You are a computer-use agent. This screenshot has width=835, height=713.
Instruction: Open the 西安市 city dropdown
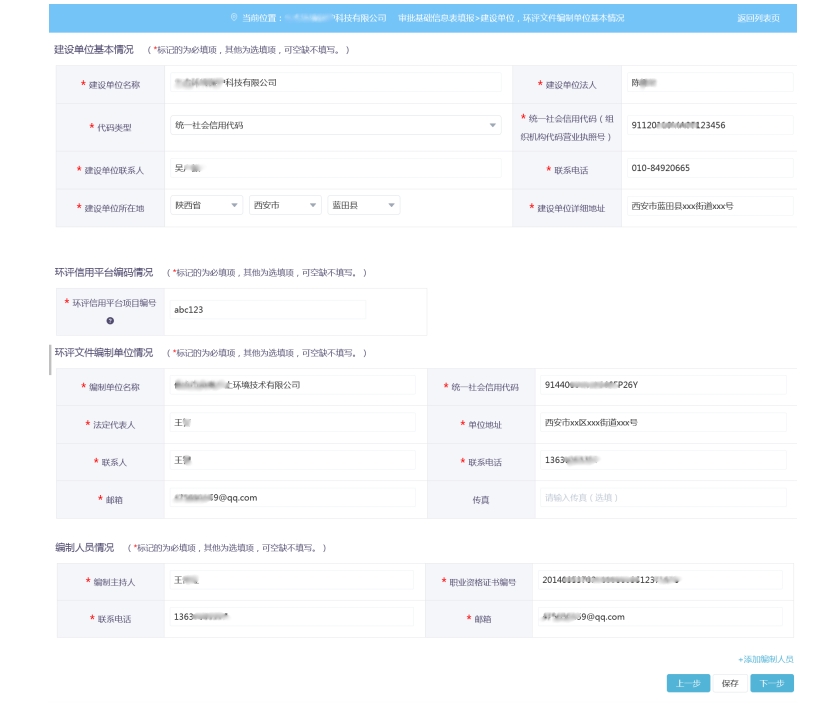point(285,205)
